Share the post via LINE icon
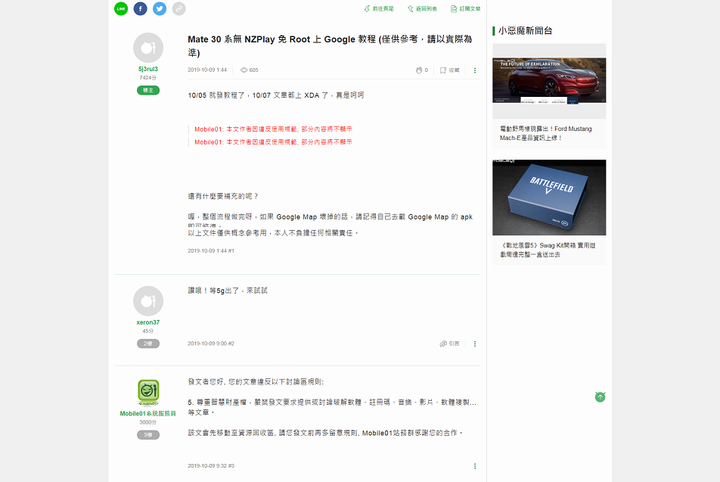 (121, 8)
